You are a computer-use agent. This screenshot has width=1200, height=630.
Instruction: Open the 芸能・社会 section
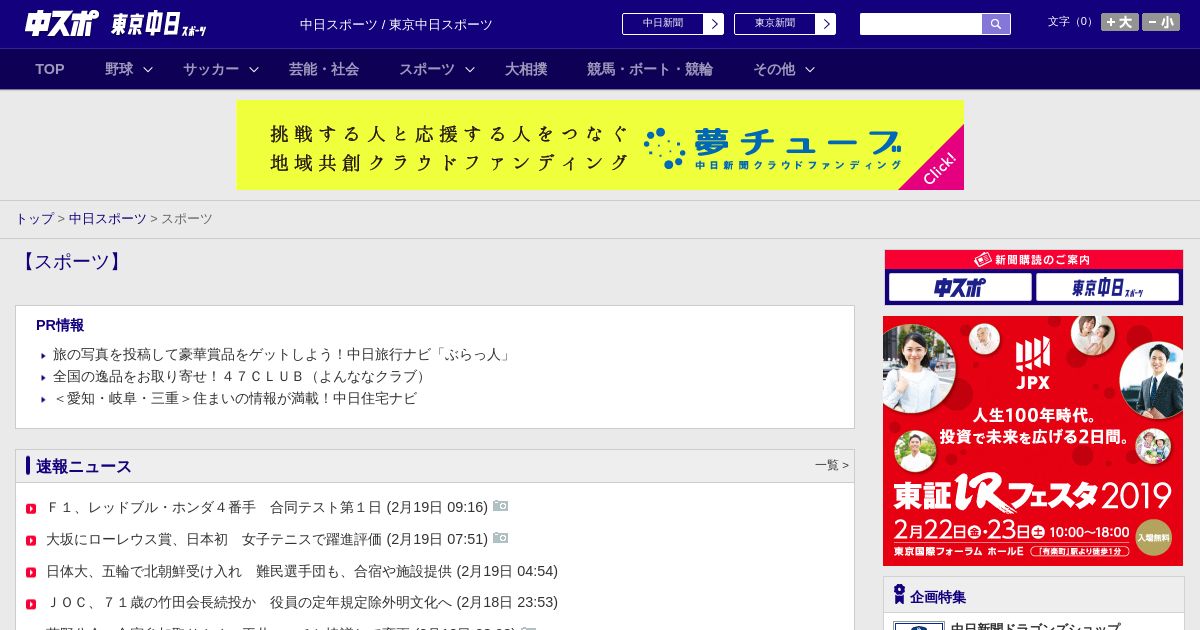tap(324, 69)
